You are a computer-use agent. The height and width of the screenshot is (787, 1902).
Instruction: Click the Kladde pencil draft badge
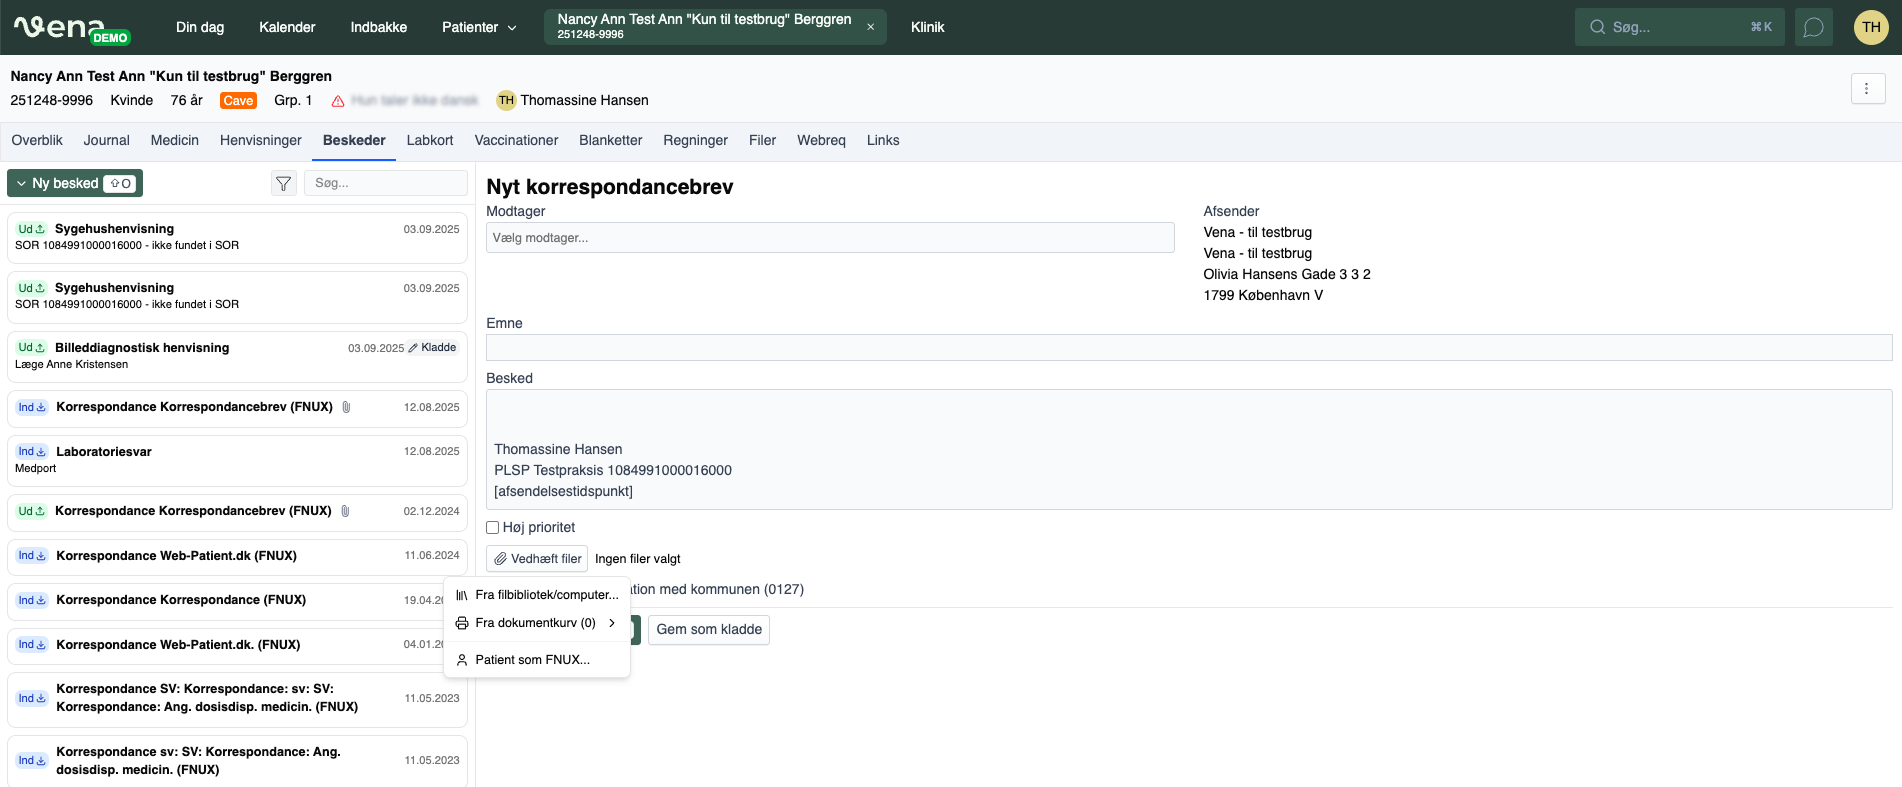tap(432, 348)
